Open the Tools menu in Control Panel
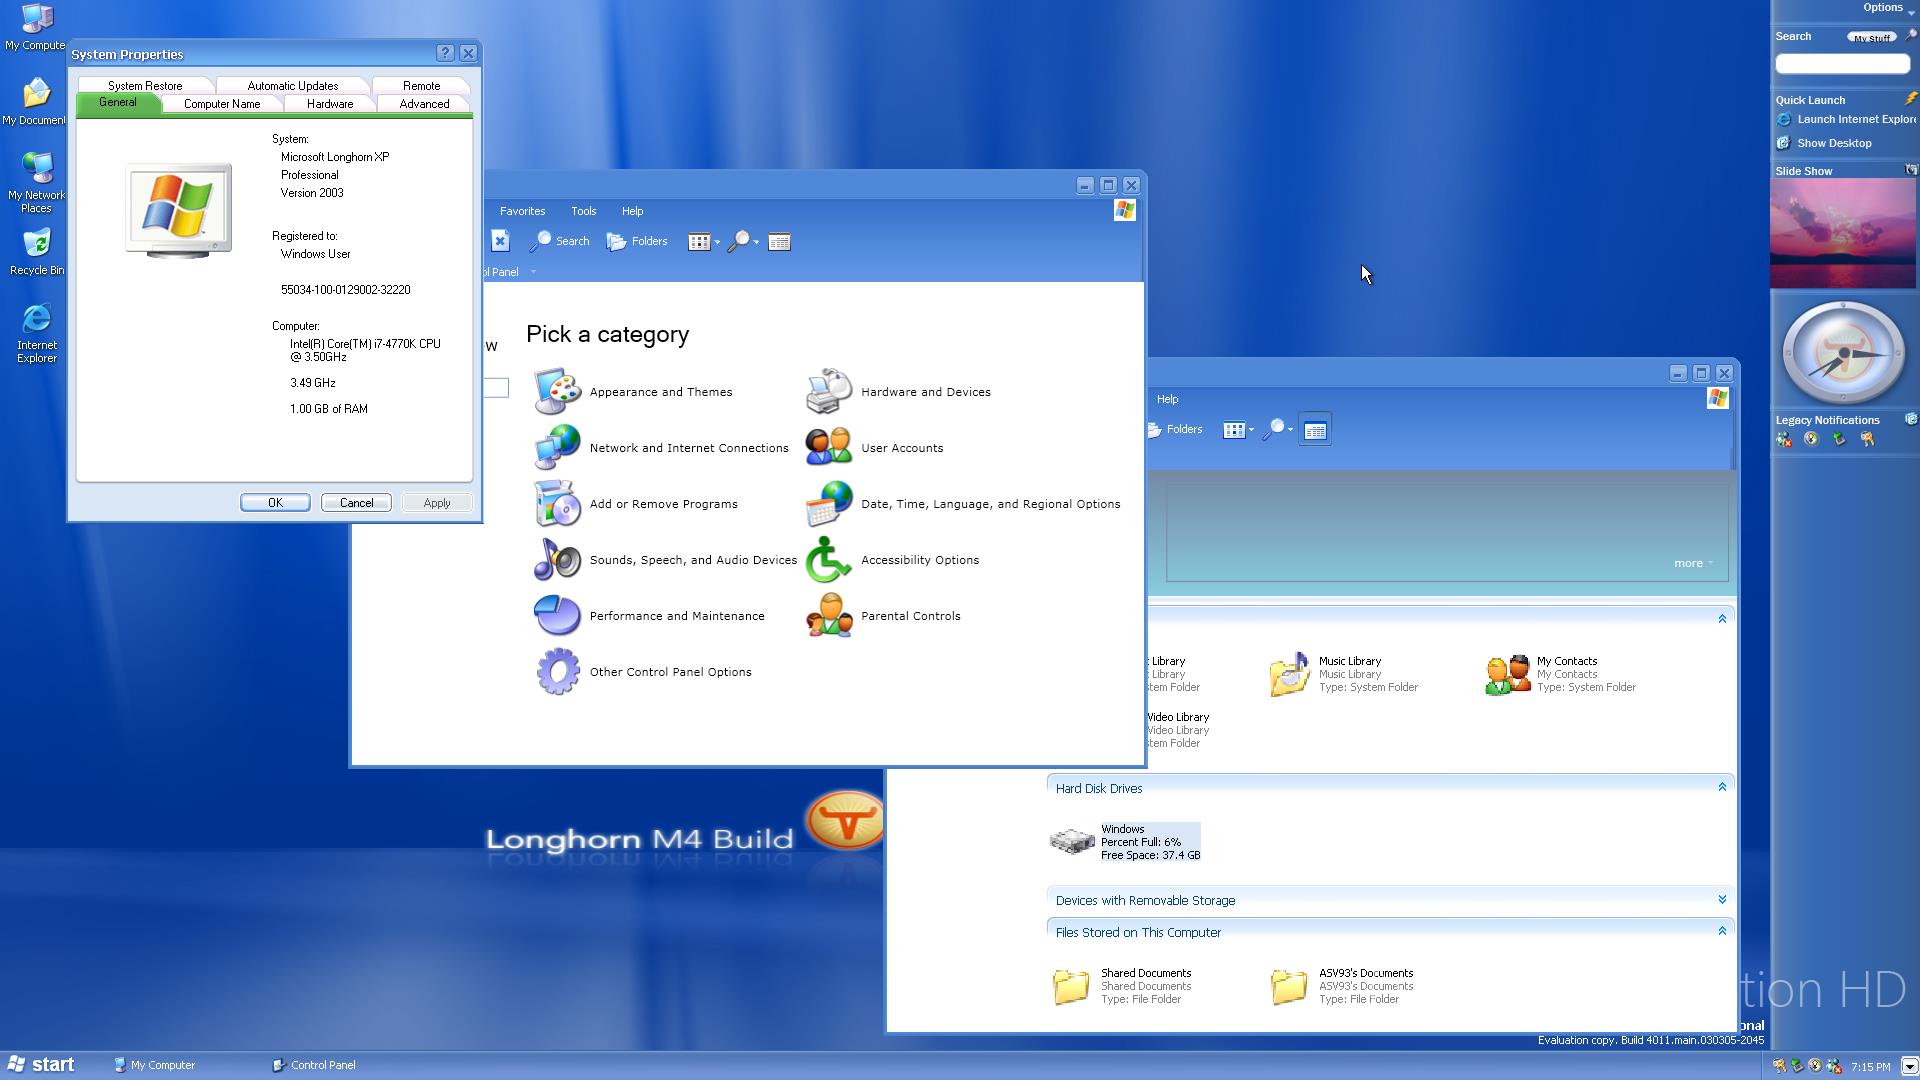This screenshot has height=1080, width=1920. pos(583,211)
